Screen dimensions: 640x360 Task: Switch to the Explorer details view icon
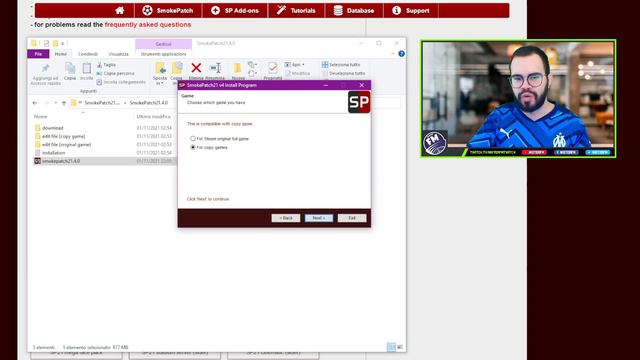(391, 347)
